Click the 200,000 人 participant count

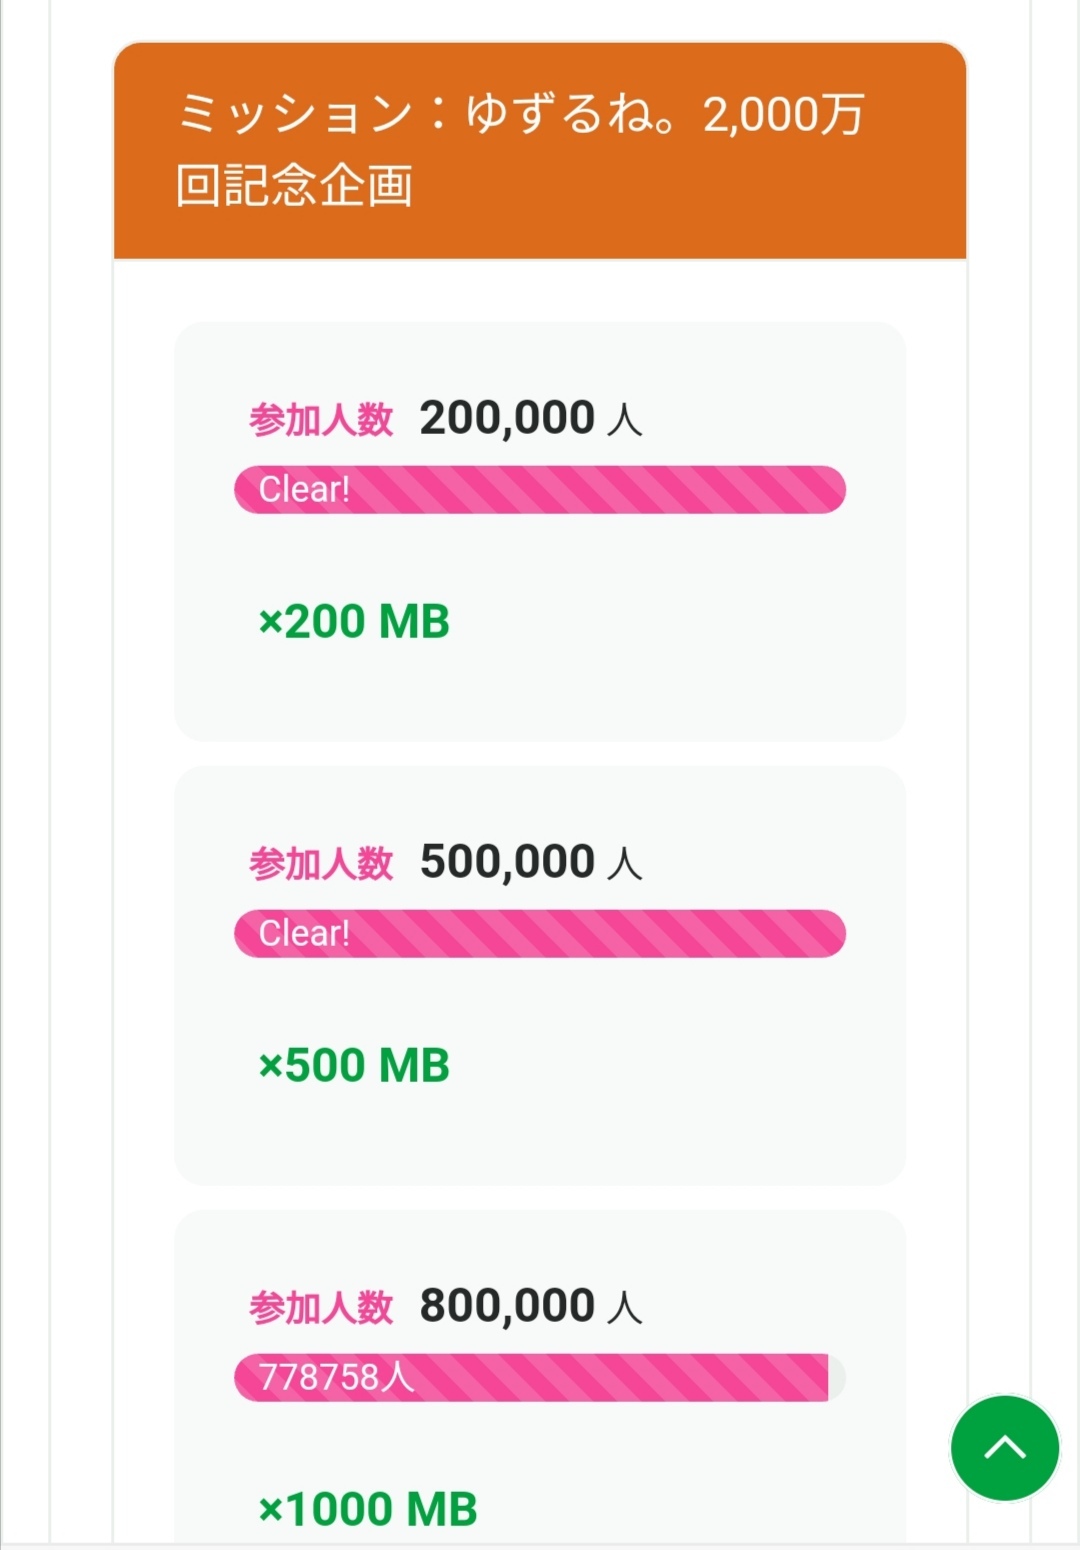click(530, 418)
